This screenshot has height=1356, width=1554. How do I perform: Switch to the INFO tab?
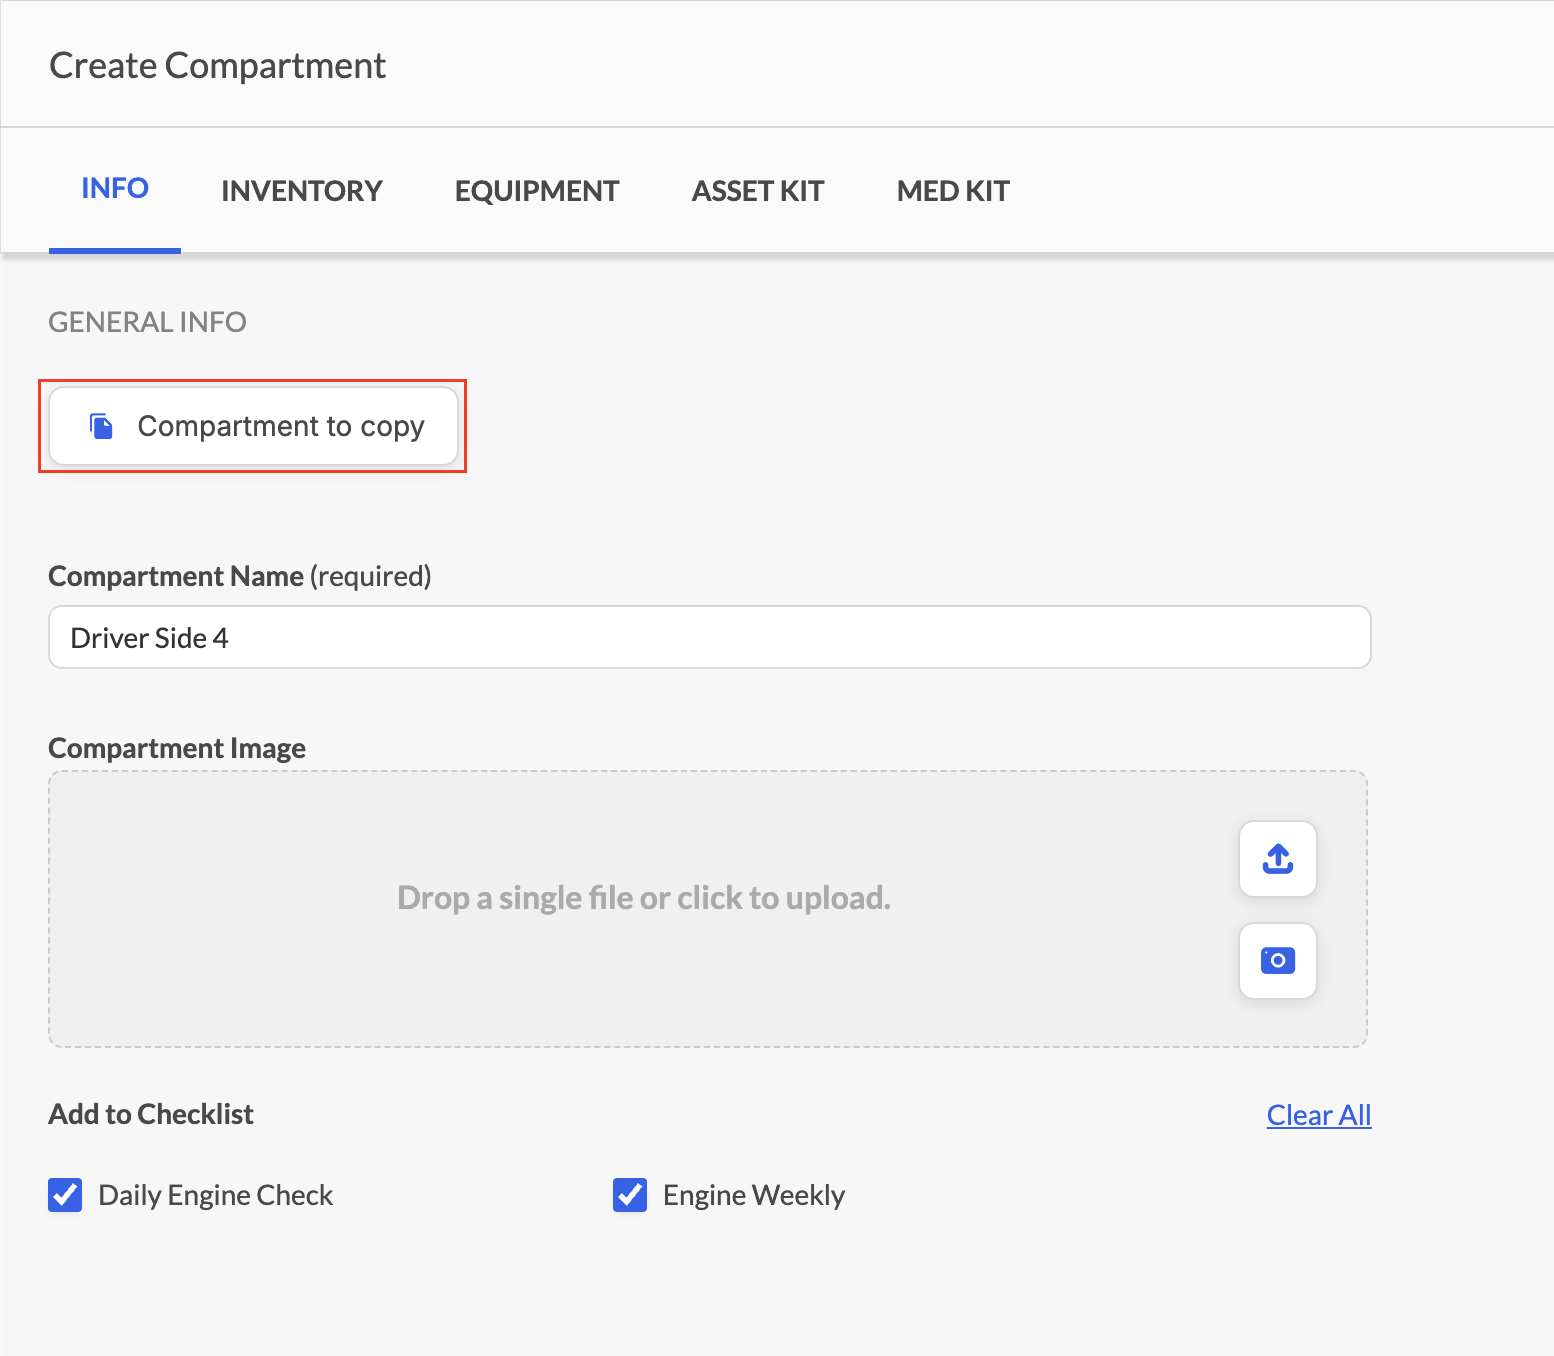tap(115, 188)
